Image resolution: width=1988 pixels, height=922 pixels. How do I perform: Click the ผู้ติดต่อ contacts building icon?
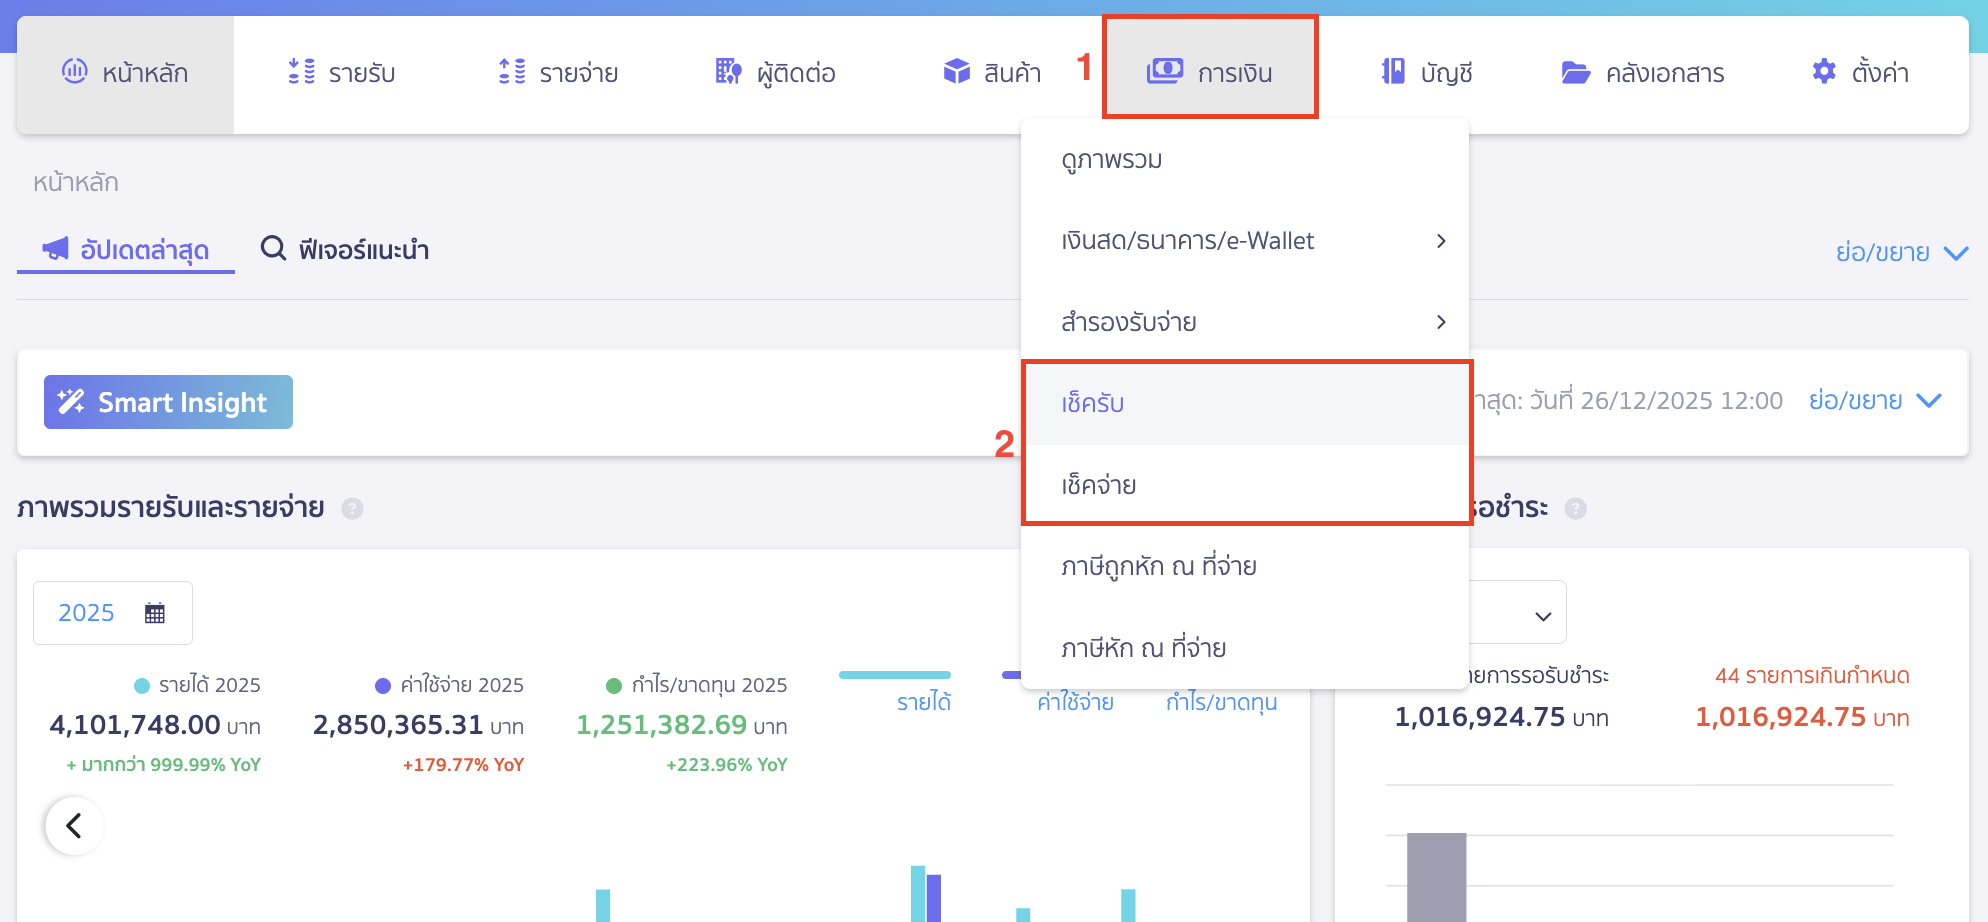point(728,71)
